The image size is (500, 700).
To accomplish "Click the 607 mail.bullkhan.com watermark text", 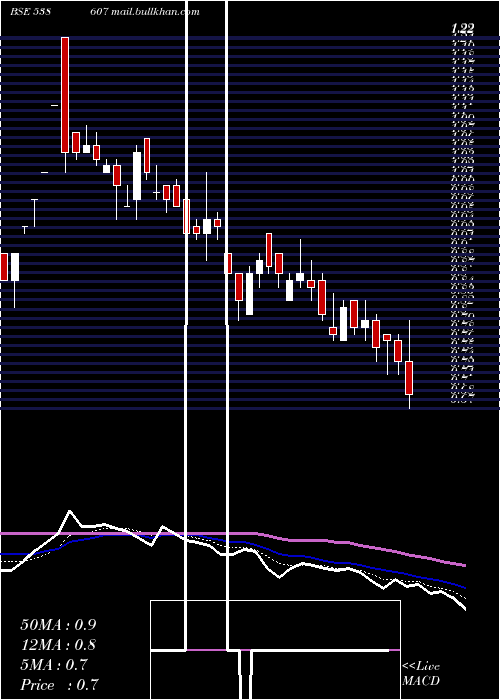I will click(x=144, y=12).
